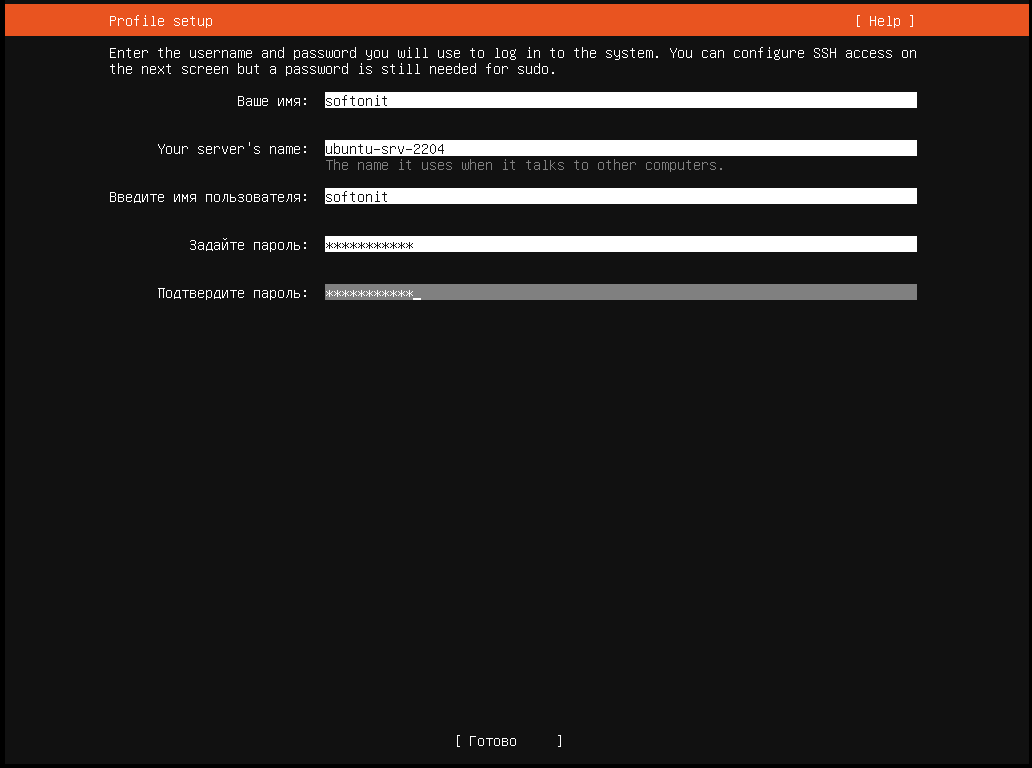Screen dimensions: 1032x768
Task: Click softonit text in Ваше имя field
Action: tap(356, 101)
